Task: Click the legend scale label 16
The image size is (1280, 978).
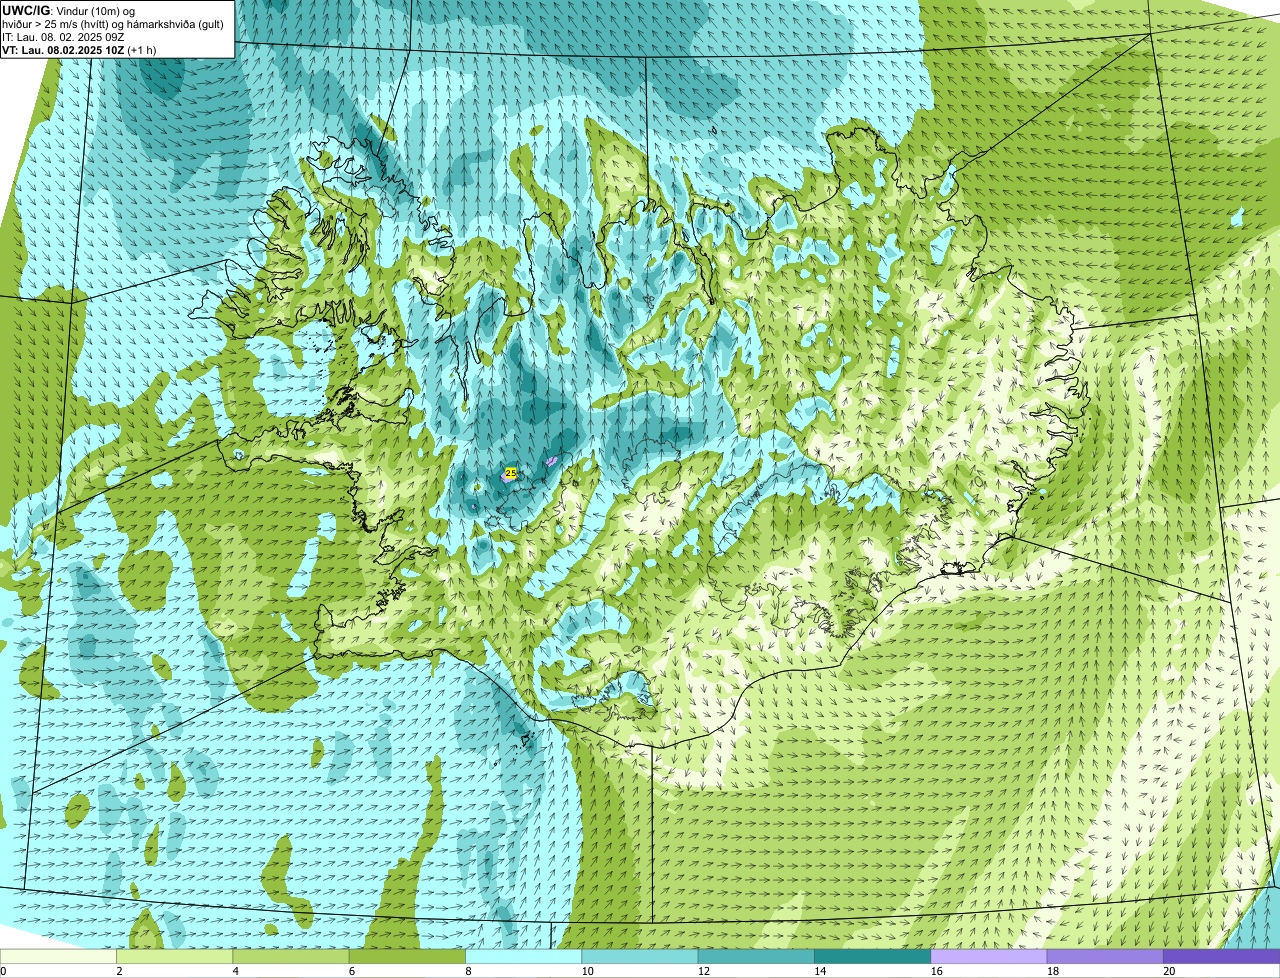Action: 935,971
